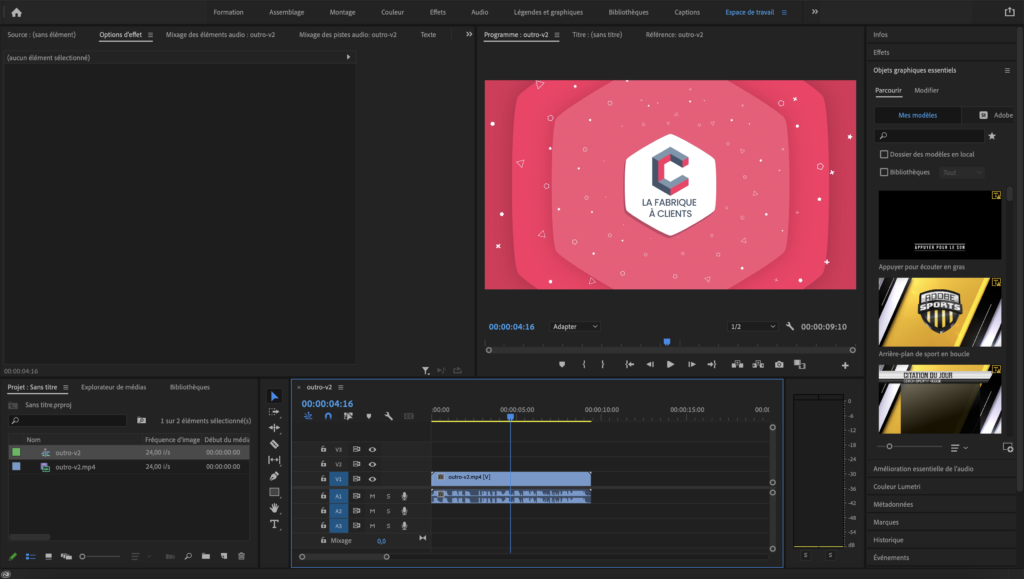This screenshot has width=1024, height=579.
Task: Open timeline display settings wrench
Action: (x=389, y=416)
